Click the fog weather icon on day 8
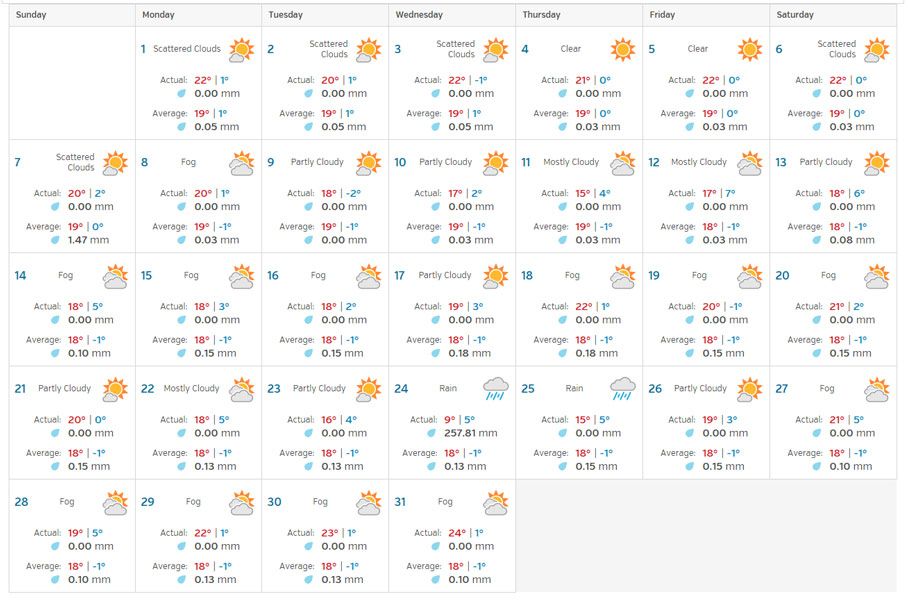 (x=241, y=162)
